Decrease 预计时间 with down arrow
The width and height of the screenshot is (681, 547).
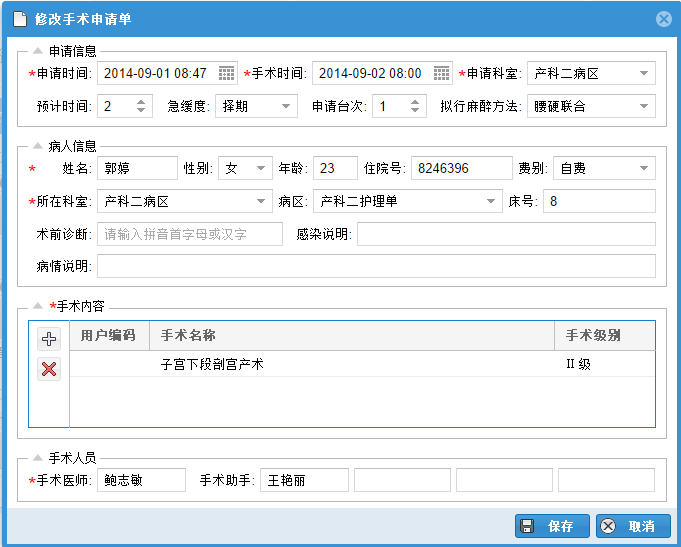pos(141,110)
